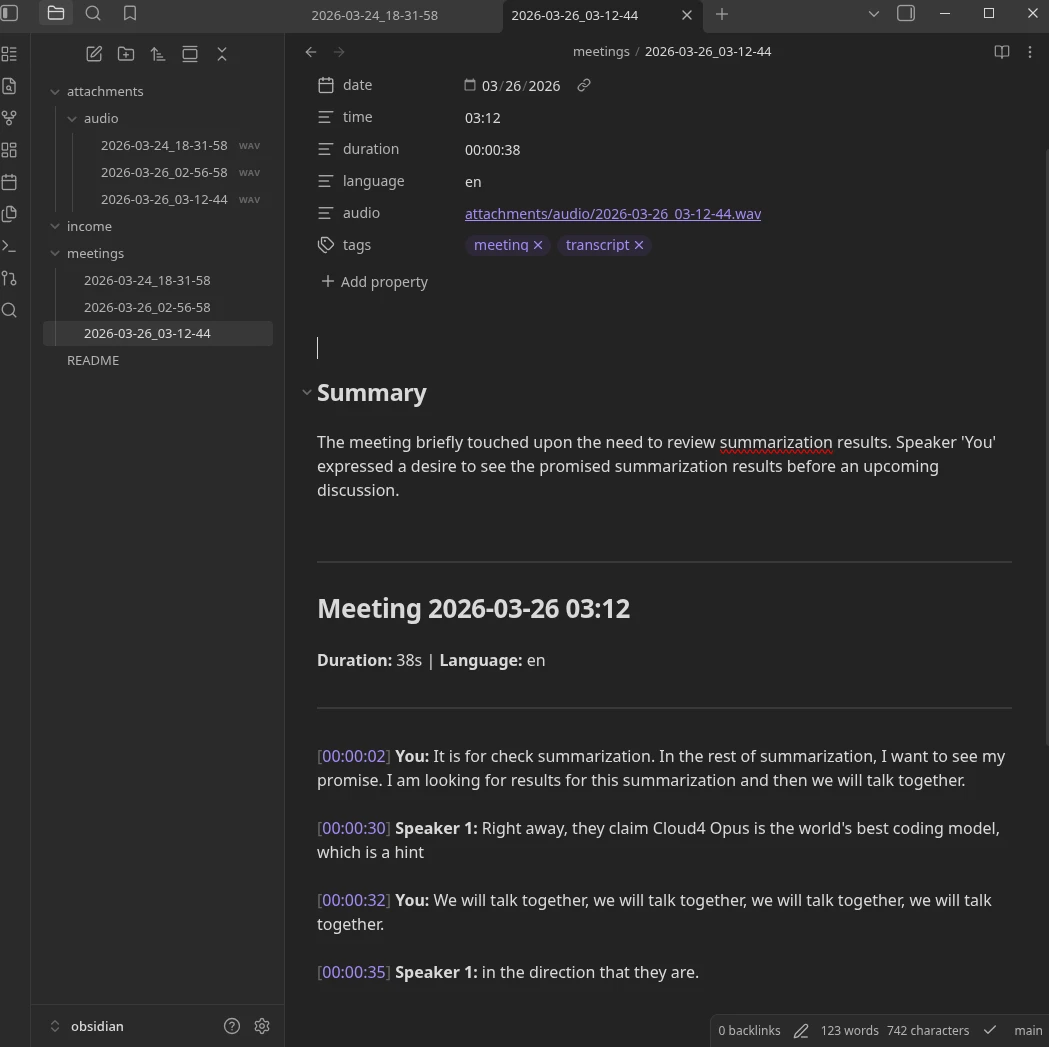Screen dimensions: 1049x1047
Task: Create a new folder in explorer
Action: coord(126,54)
